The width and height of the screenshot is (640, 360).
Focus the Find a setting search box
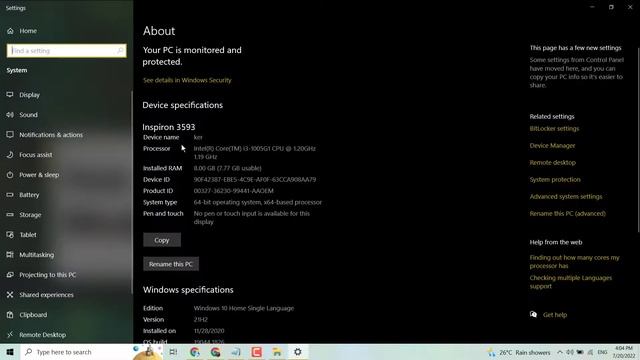coord(67,51)
